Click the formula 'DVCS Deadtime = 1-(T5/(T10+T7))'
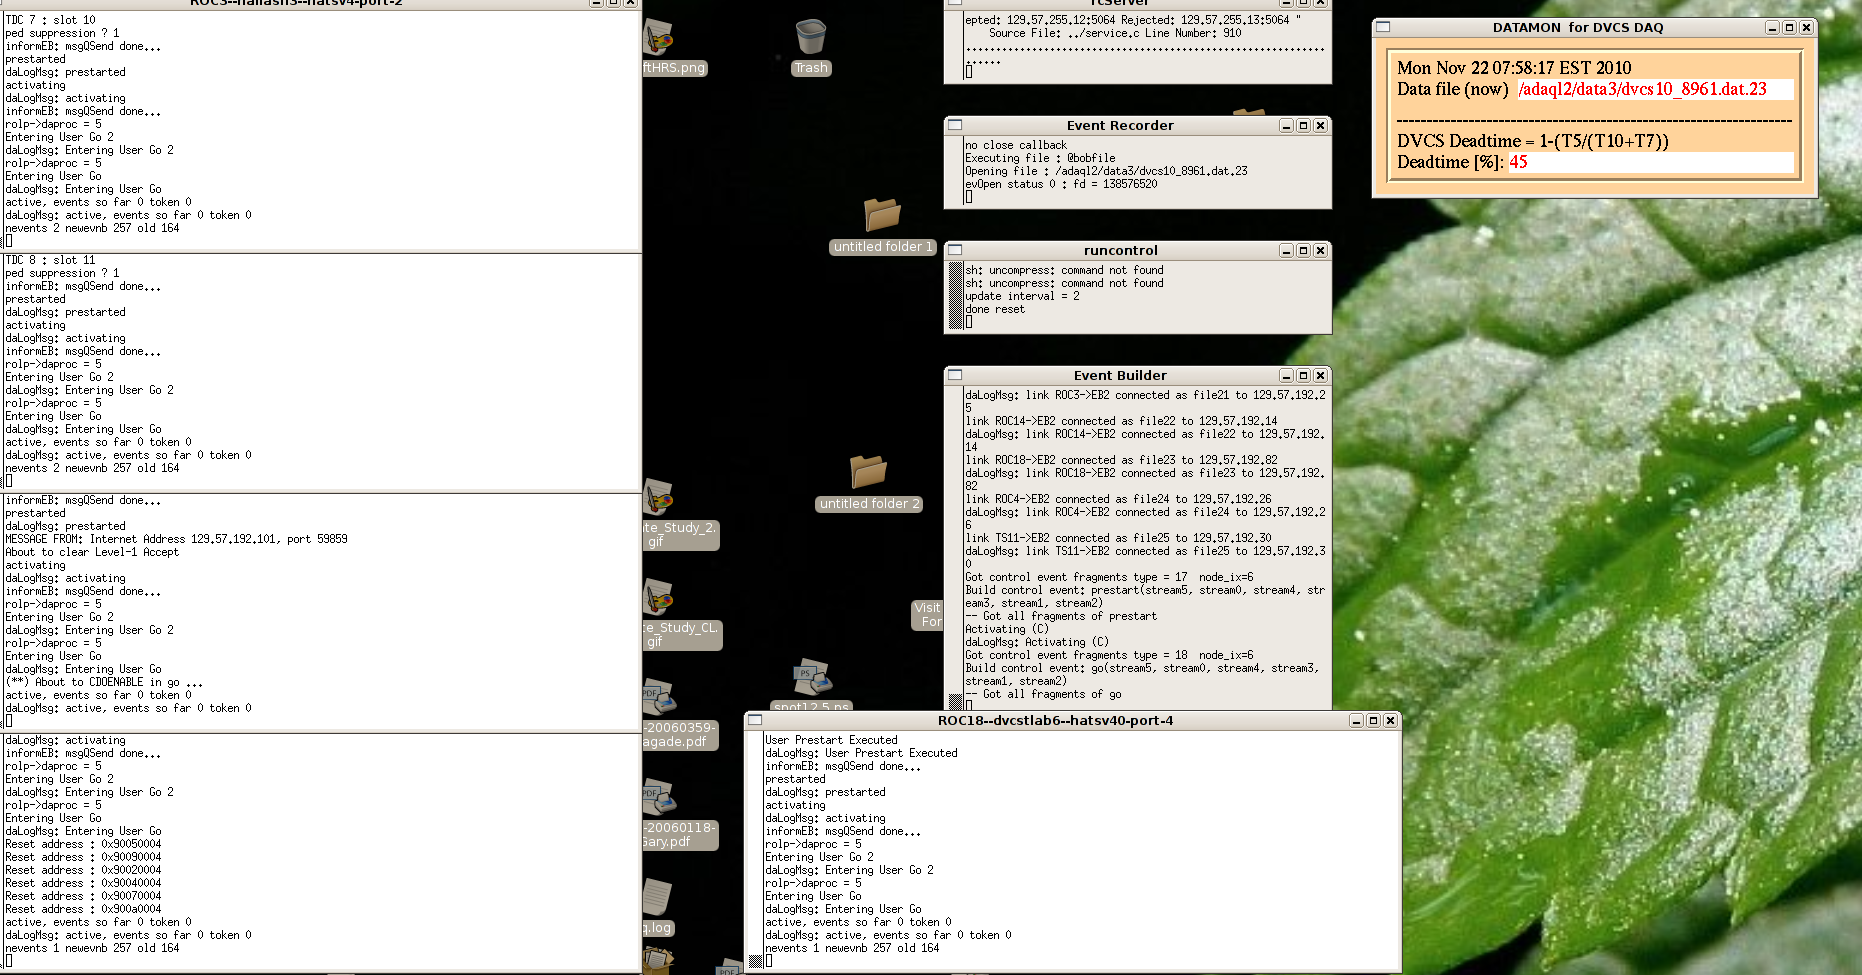This screenshot has width=1862, height=975. click(1533, 141)
